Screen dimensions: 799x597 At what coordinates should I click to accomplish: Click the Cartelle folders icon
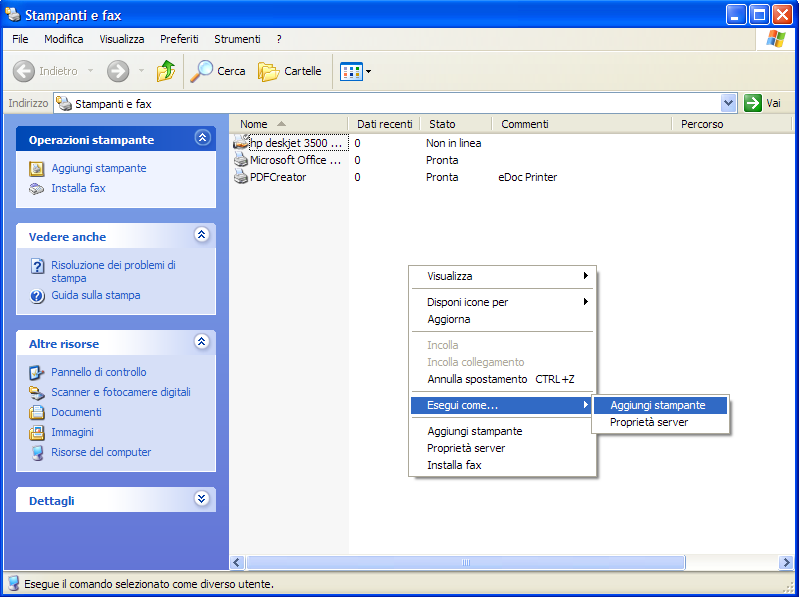pyautogui.click(x=269, y=72)
